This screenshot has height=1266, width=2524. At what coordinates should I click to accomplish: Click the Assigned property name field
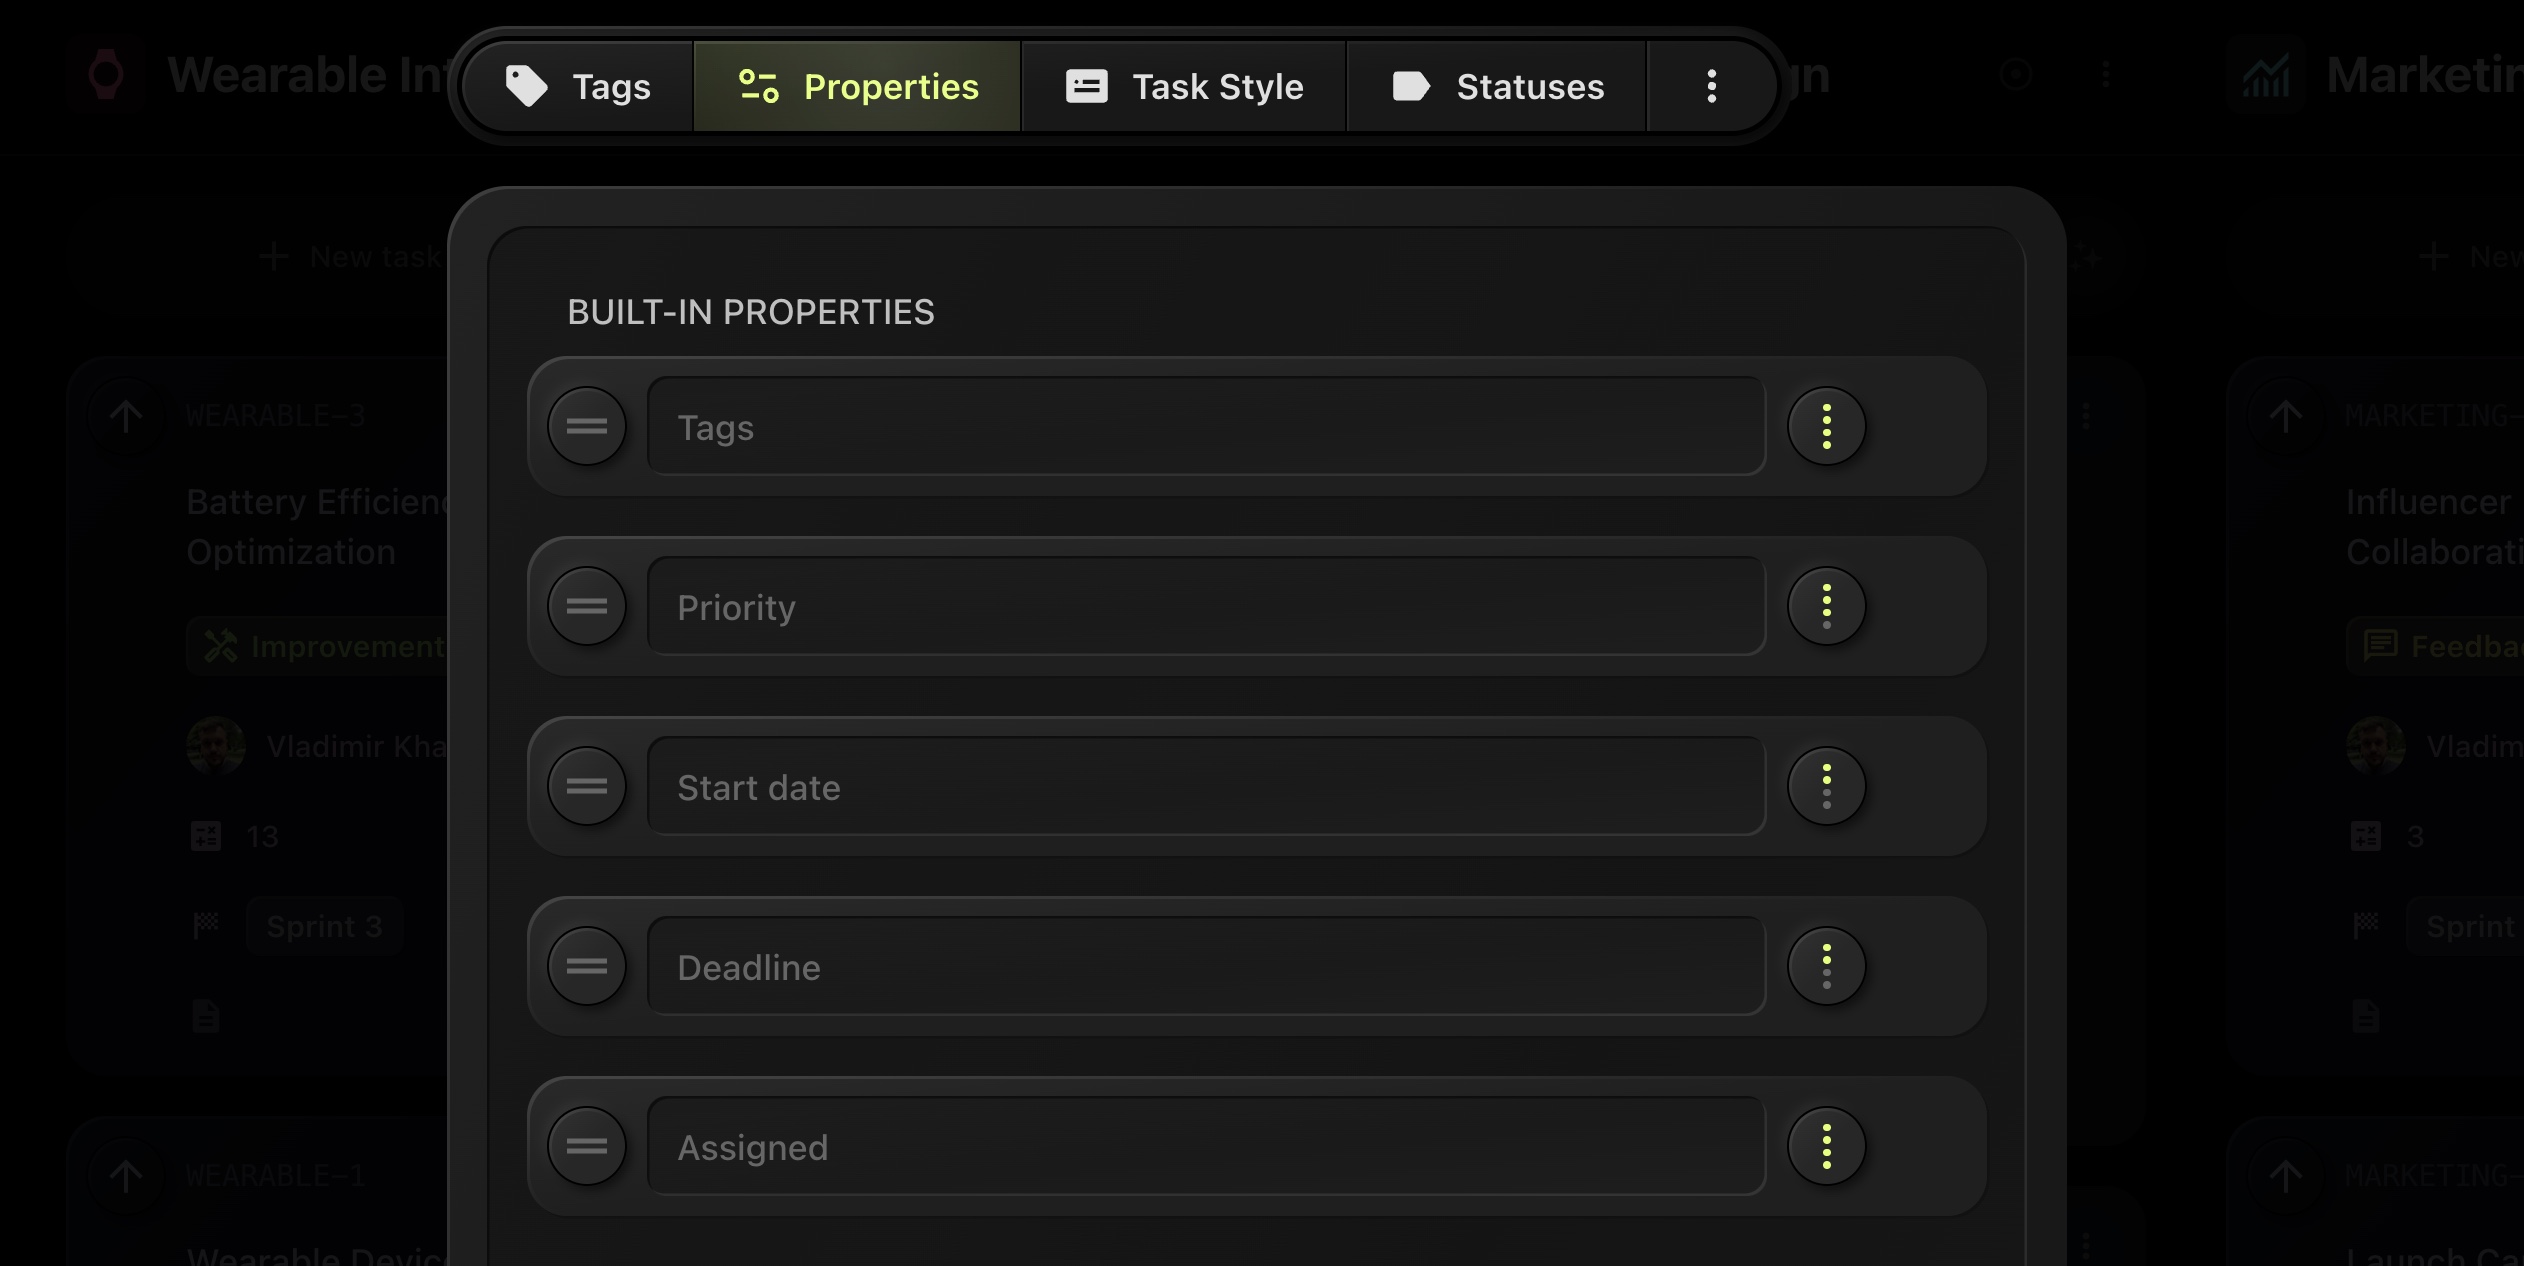click(x=1205, y=1147)
